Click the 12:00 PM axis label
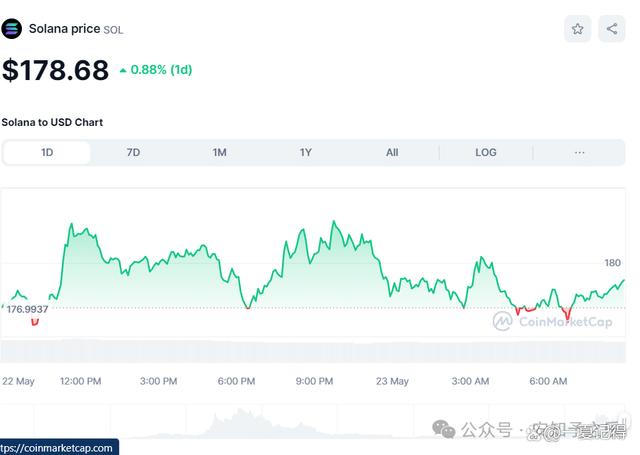640x455 pixels. click(x=80, y=381)
